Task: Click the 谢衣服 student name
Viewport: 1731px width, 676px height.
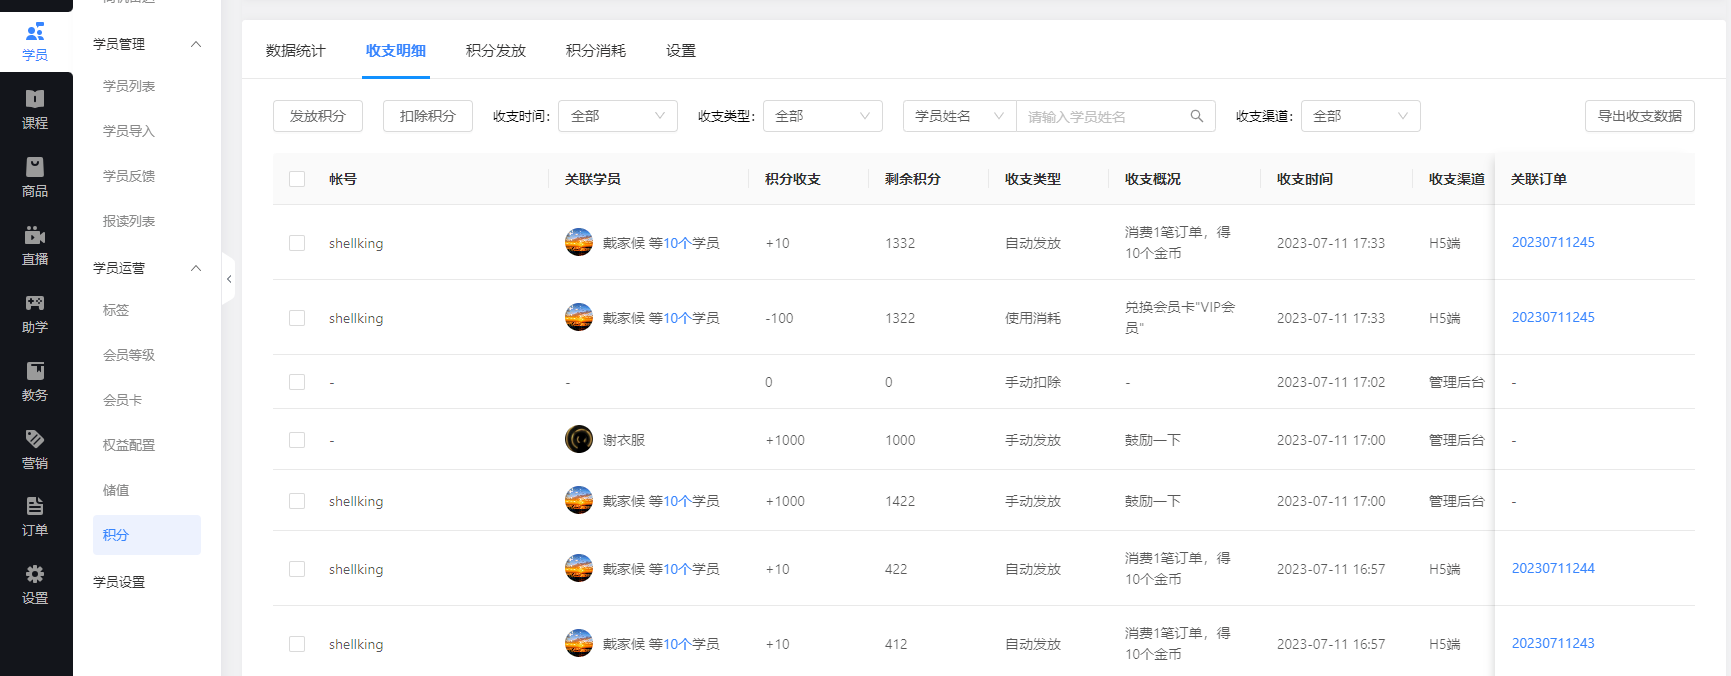Action: click(x=624, y=440)
